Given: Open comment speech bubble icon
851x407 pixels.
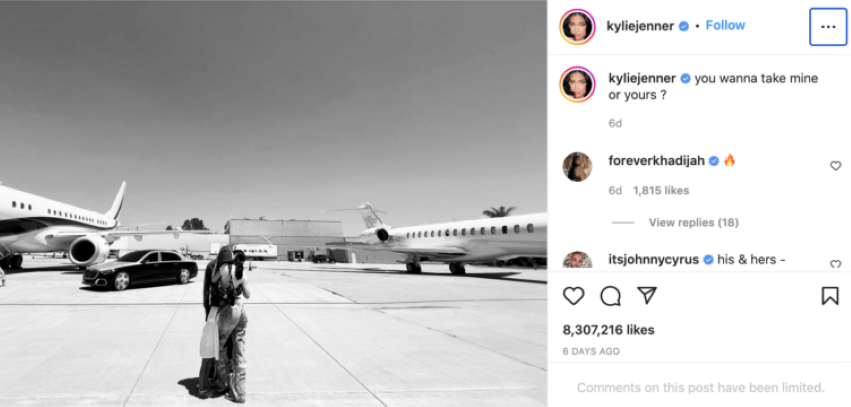Looking at the screenshot, I should [x=610, y=296].
